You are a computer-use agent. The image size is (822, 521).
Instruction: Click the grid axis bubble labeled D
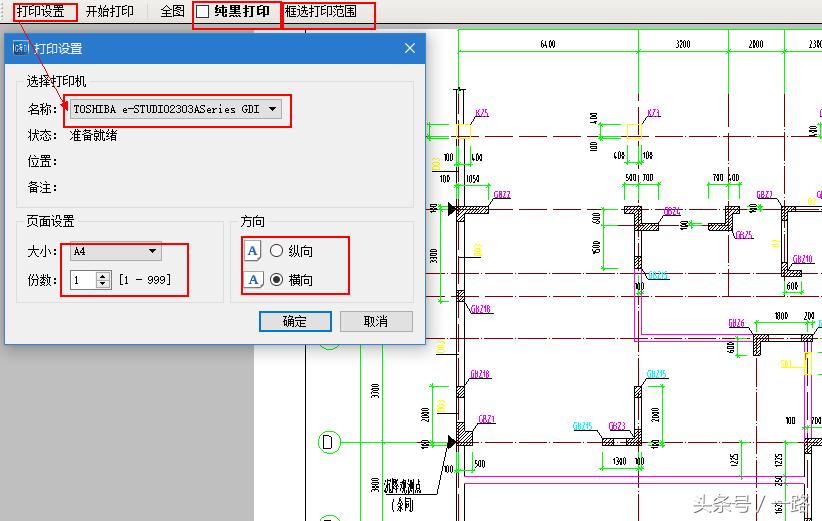pyautogui.click(x=327, y=441)
